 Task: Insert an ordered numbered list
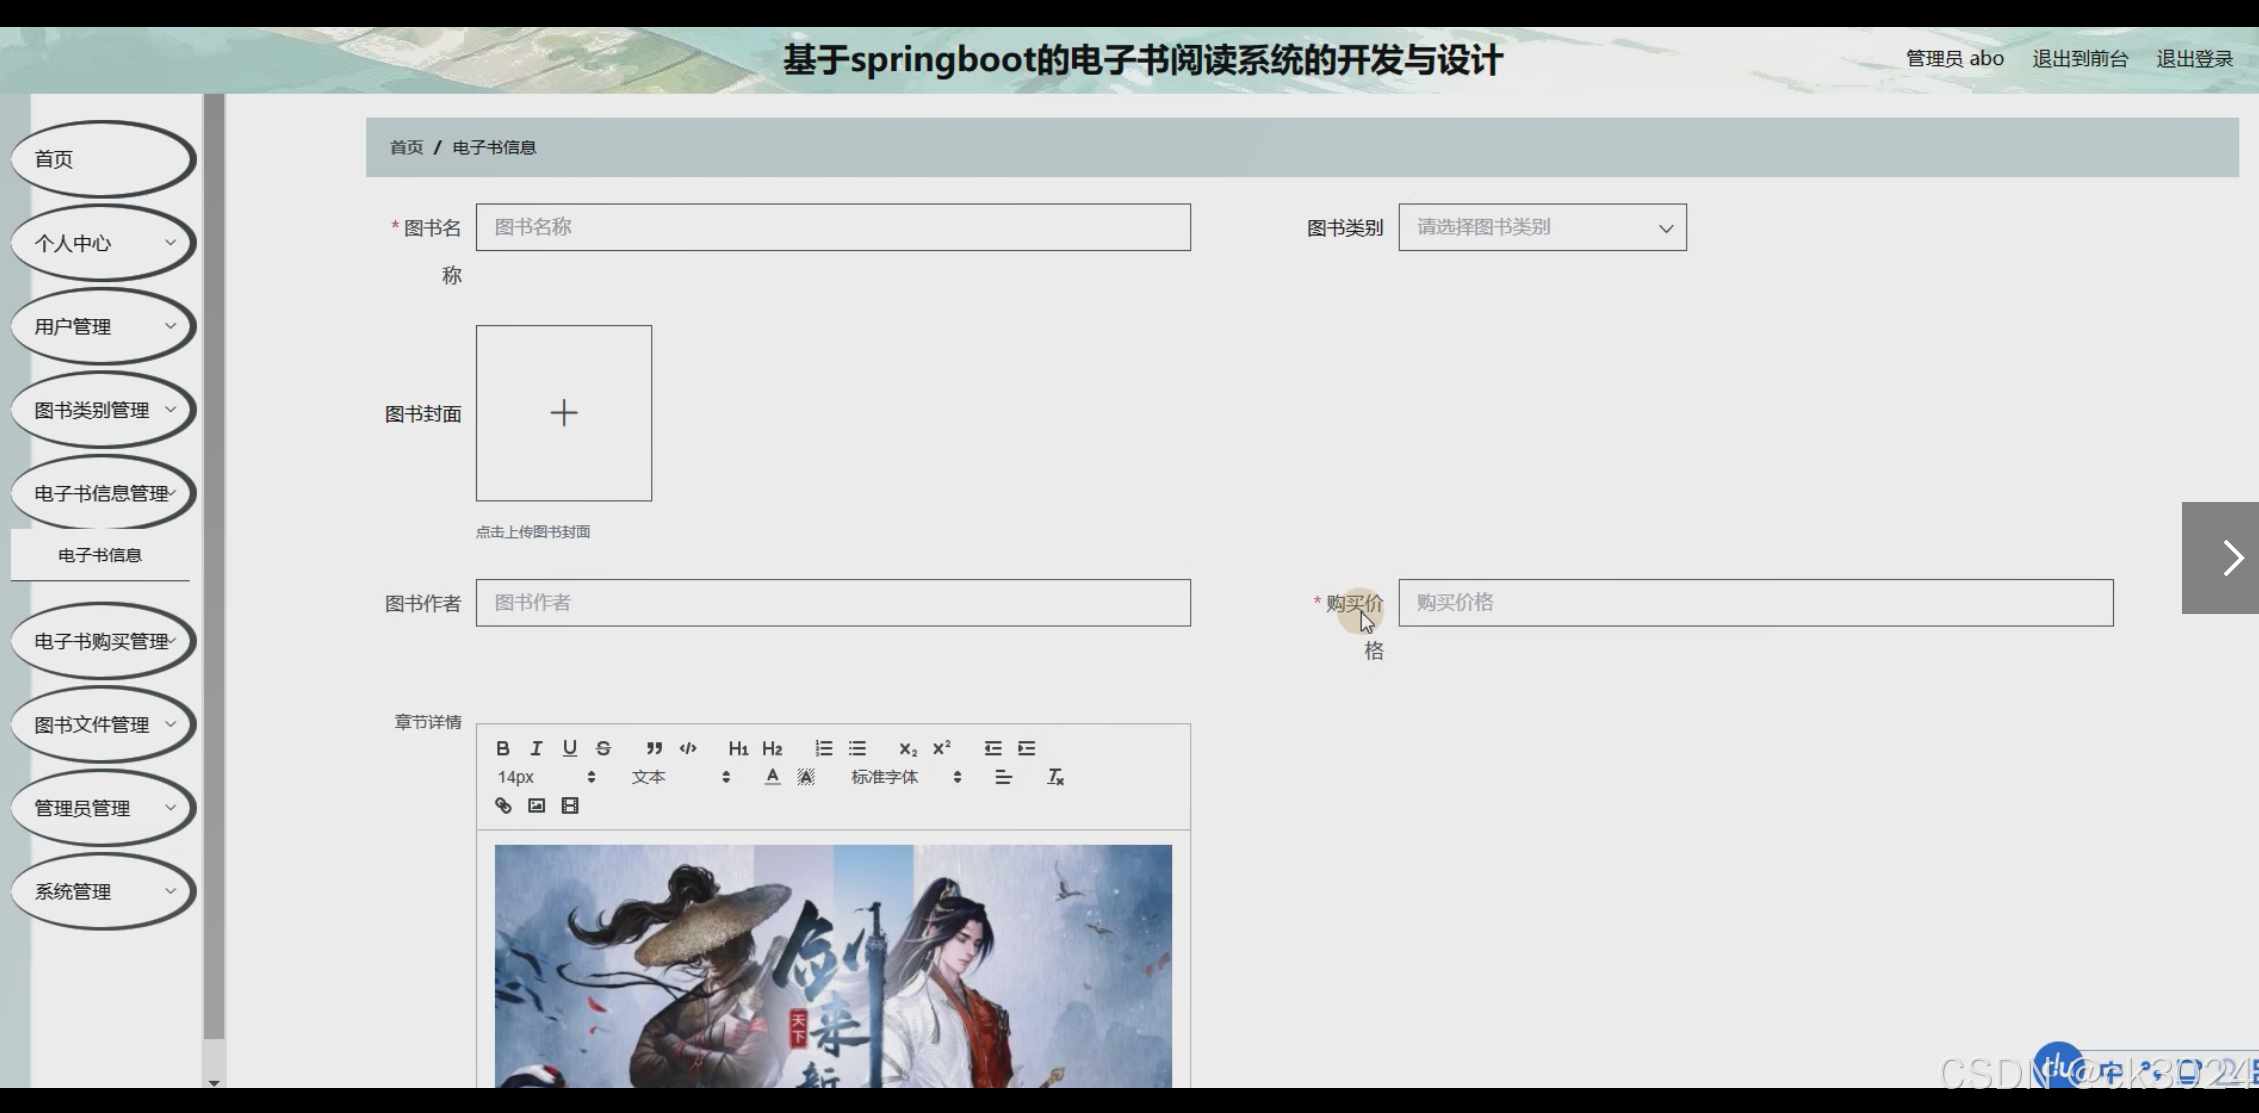click(x=823, y=748)
